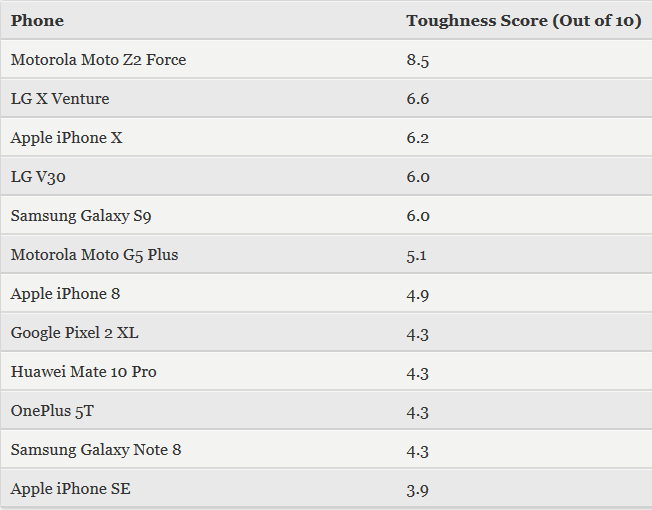652x510 pixels.
Task: Click the Phone column header
Action: [37, 21]
